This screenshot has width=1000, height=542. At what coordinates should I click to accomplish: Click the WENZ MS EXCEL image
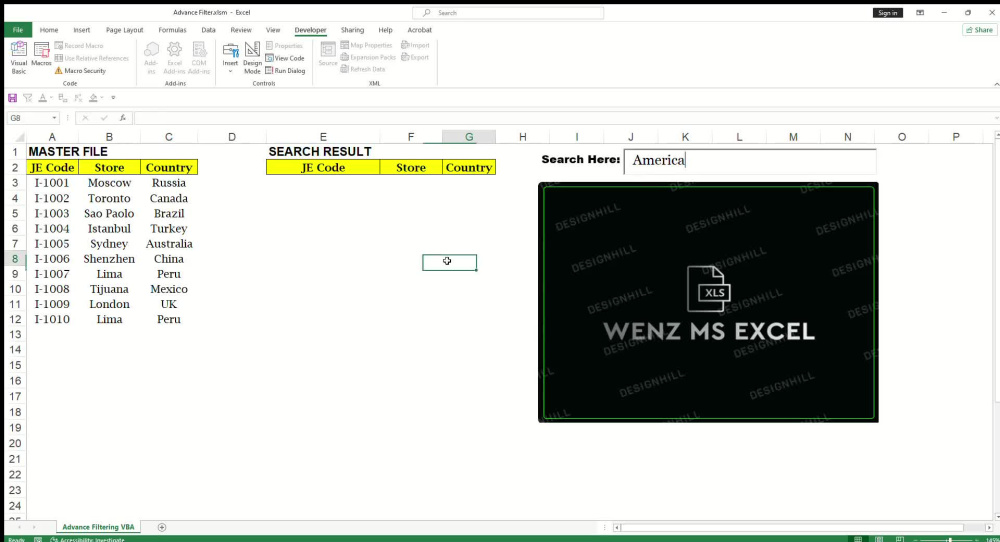(708, 302)
